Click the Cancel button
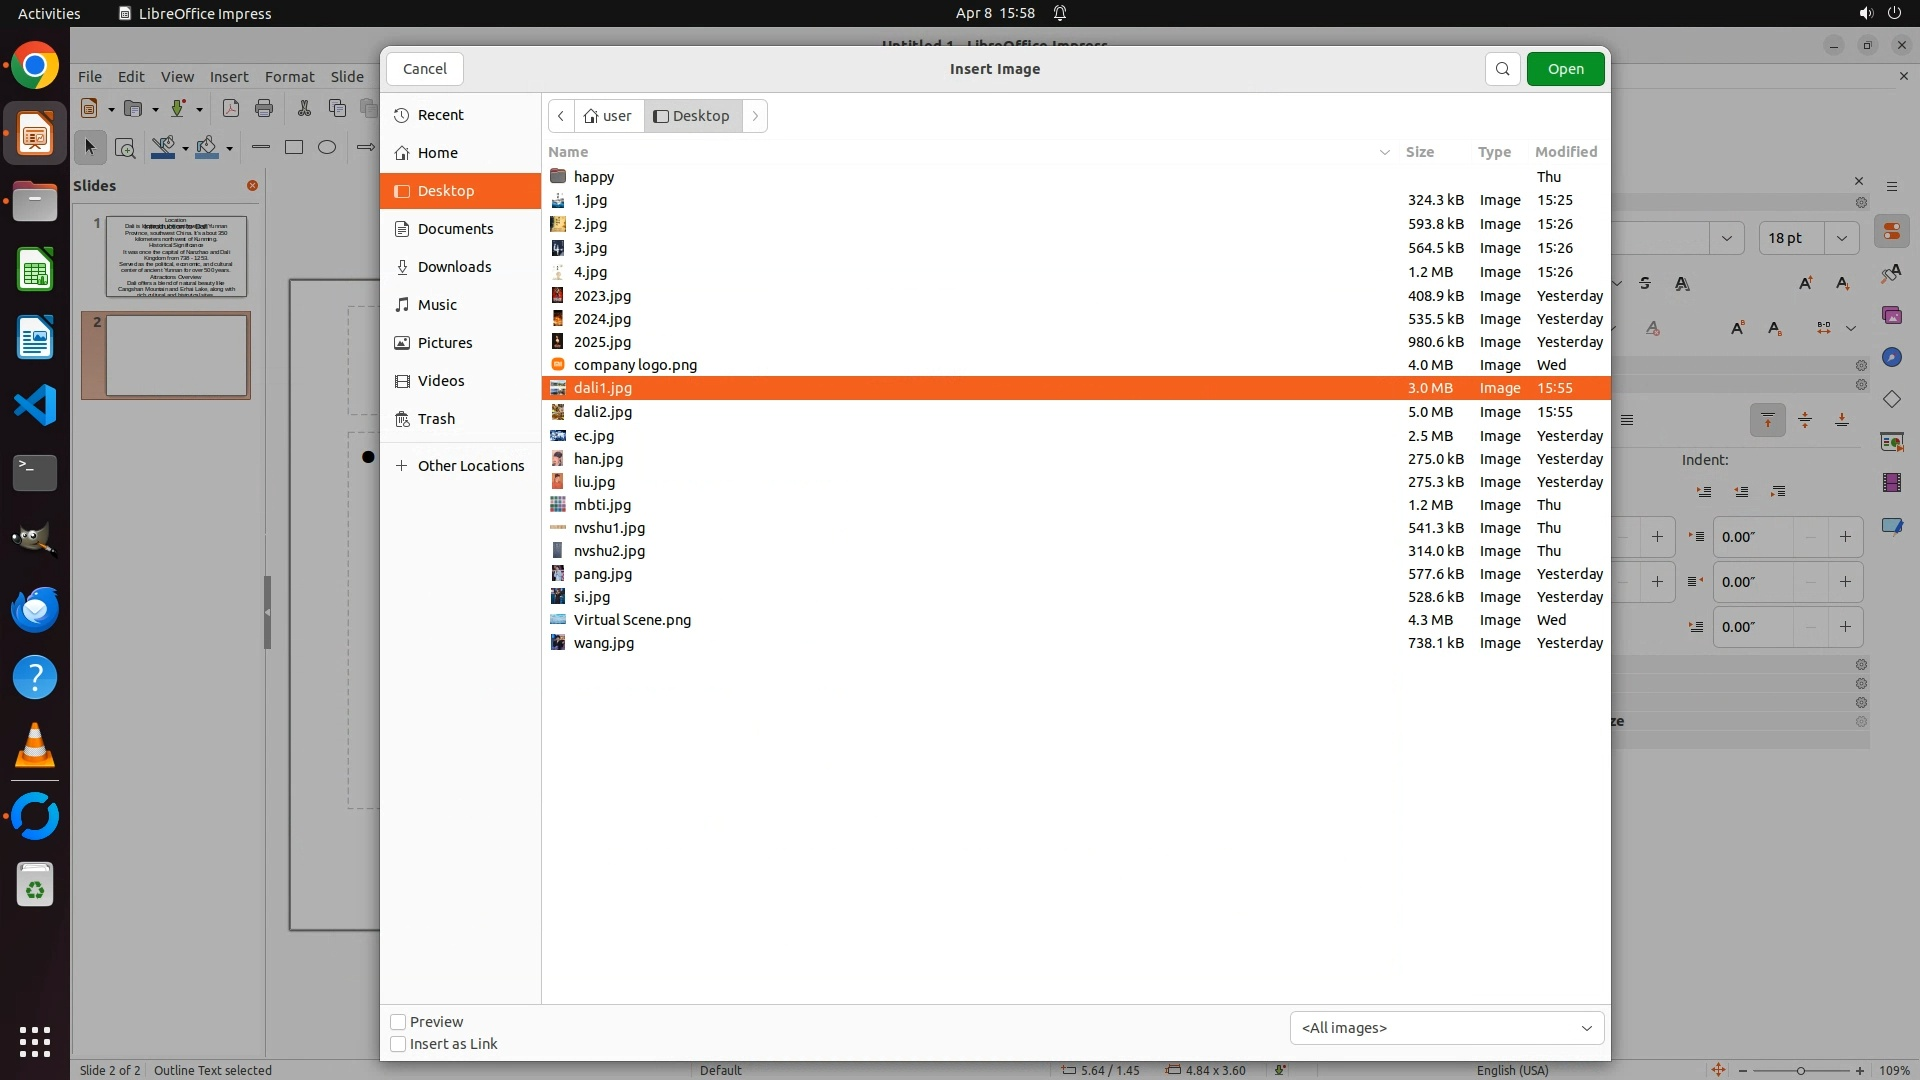 pos(424,69)
